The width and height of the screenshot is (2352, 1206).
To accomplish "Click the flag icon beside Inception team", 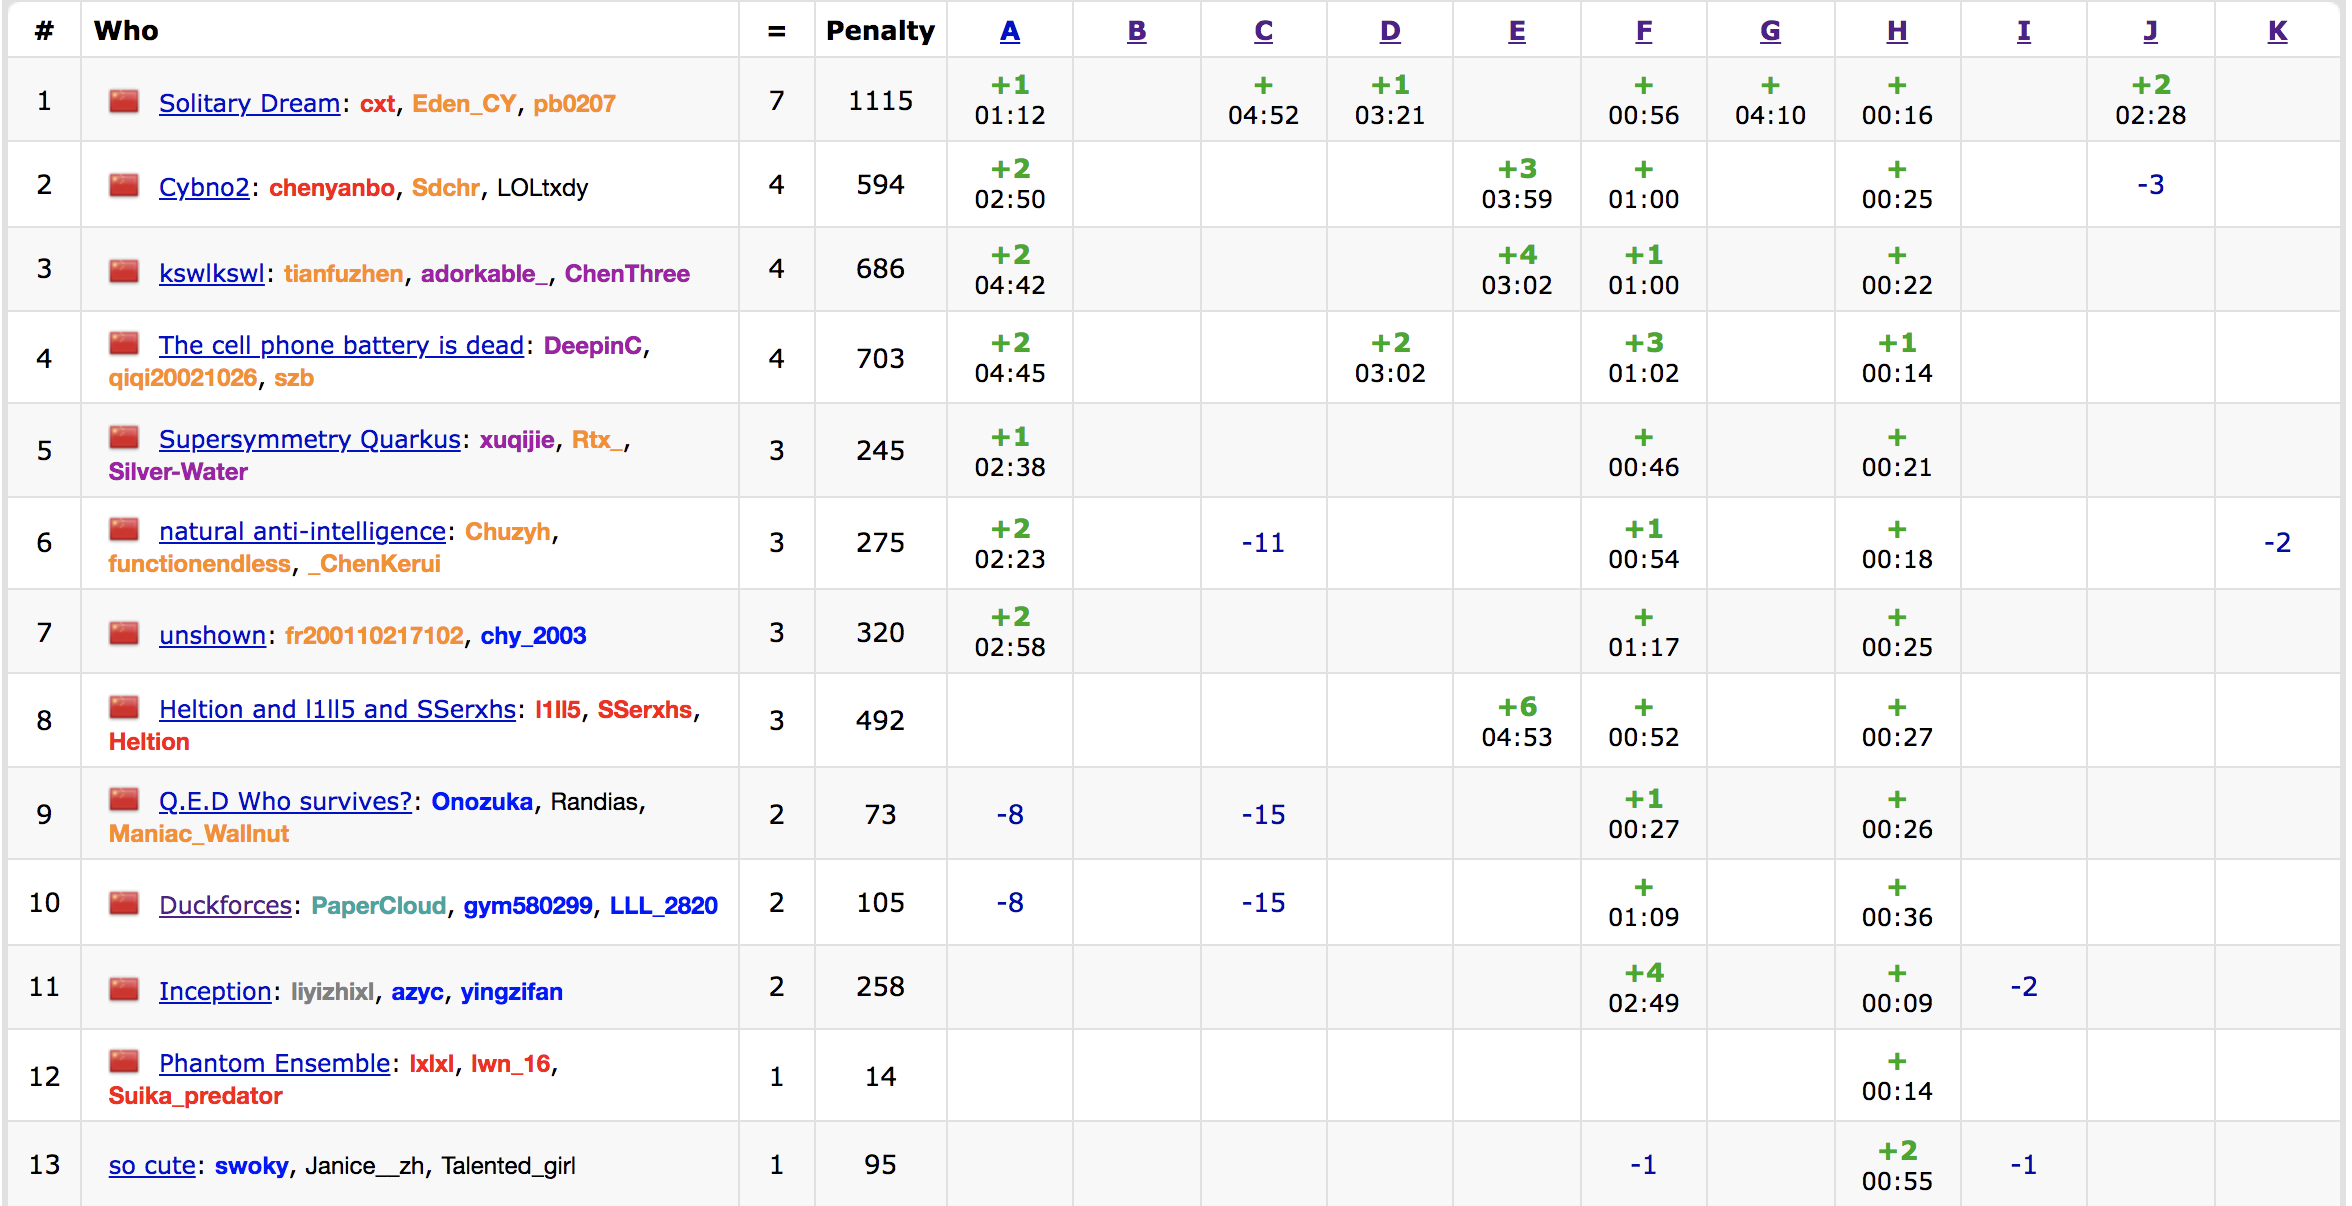I will coord(124,989).
